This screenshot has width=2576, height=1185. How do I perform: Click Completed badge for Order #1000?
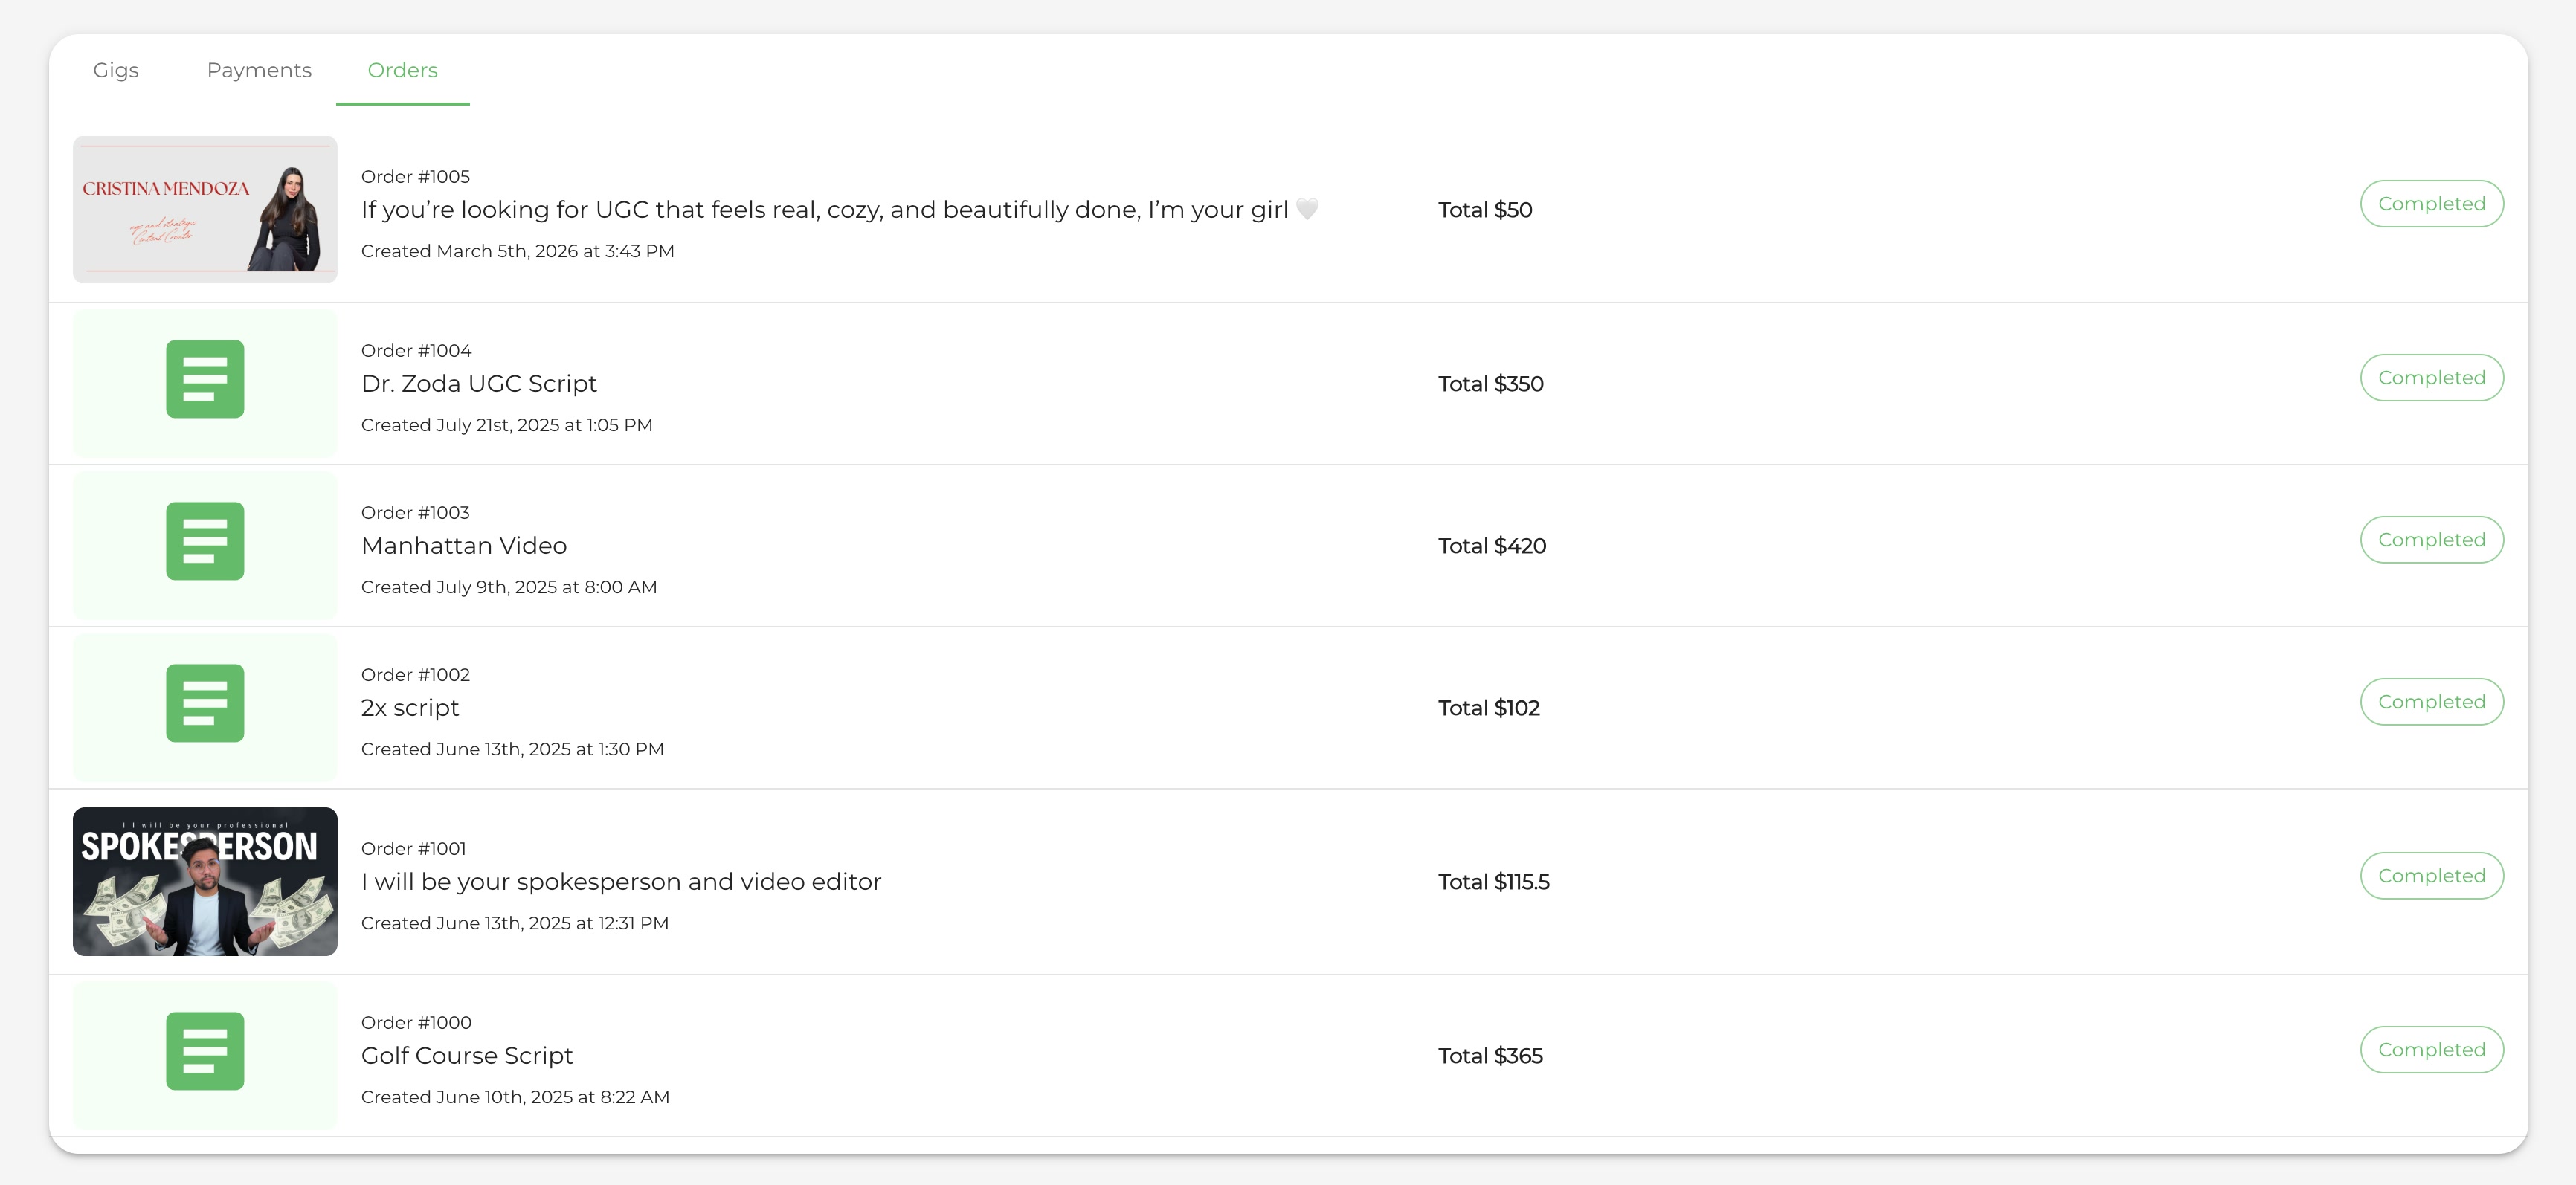(2431, 1050)
